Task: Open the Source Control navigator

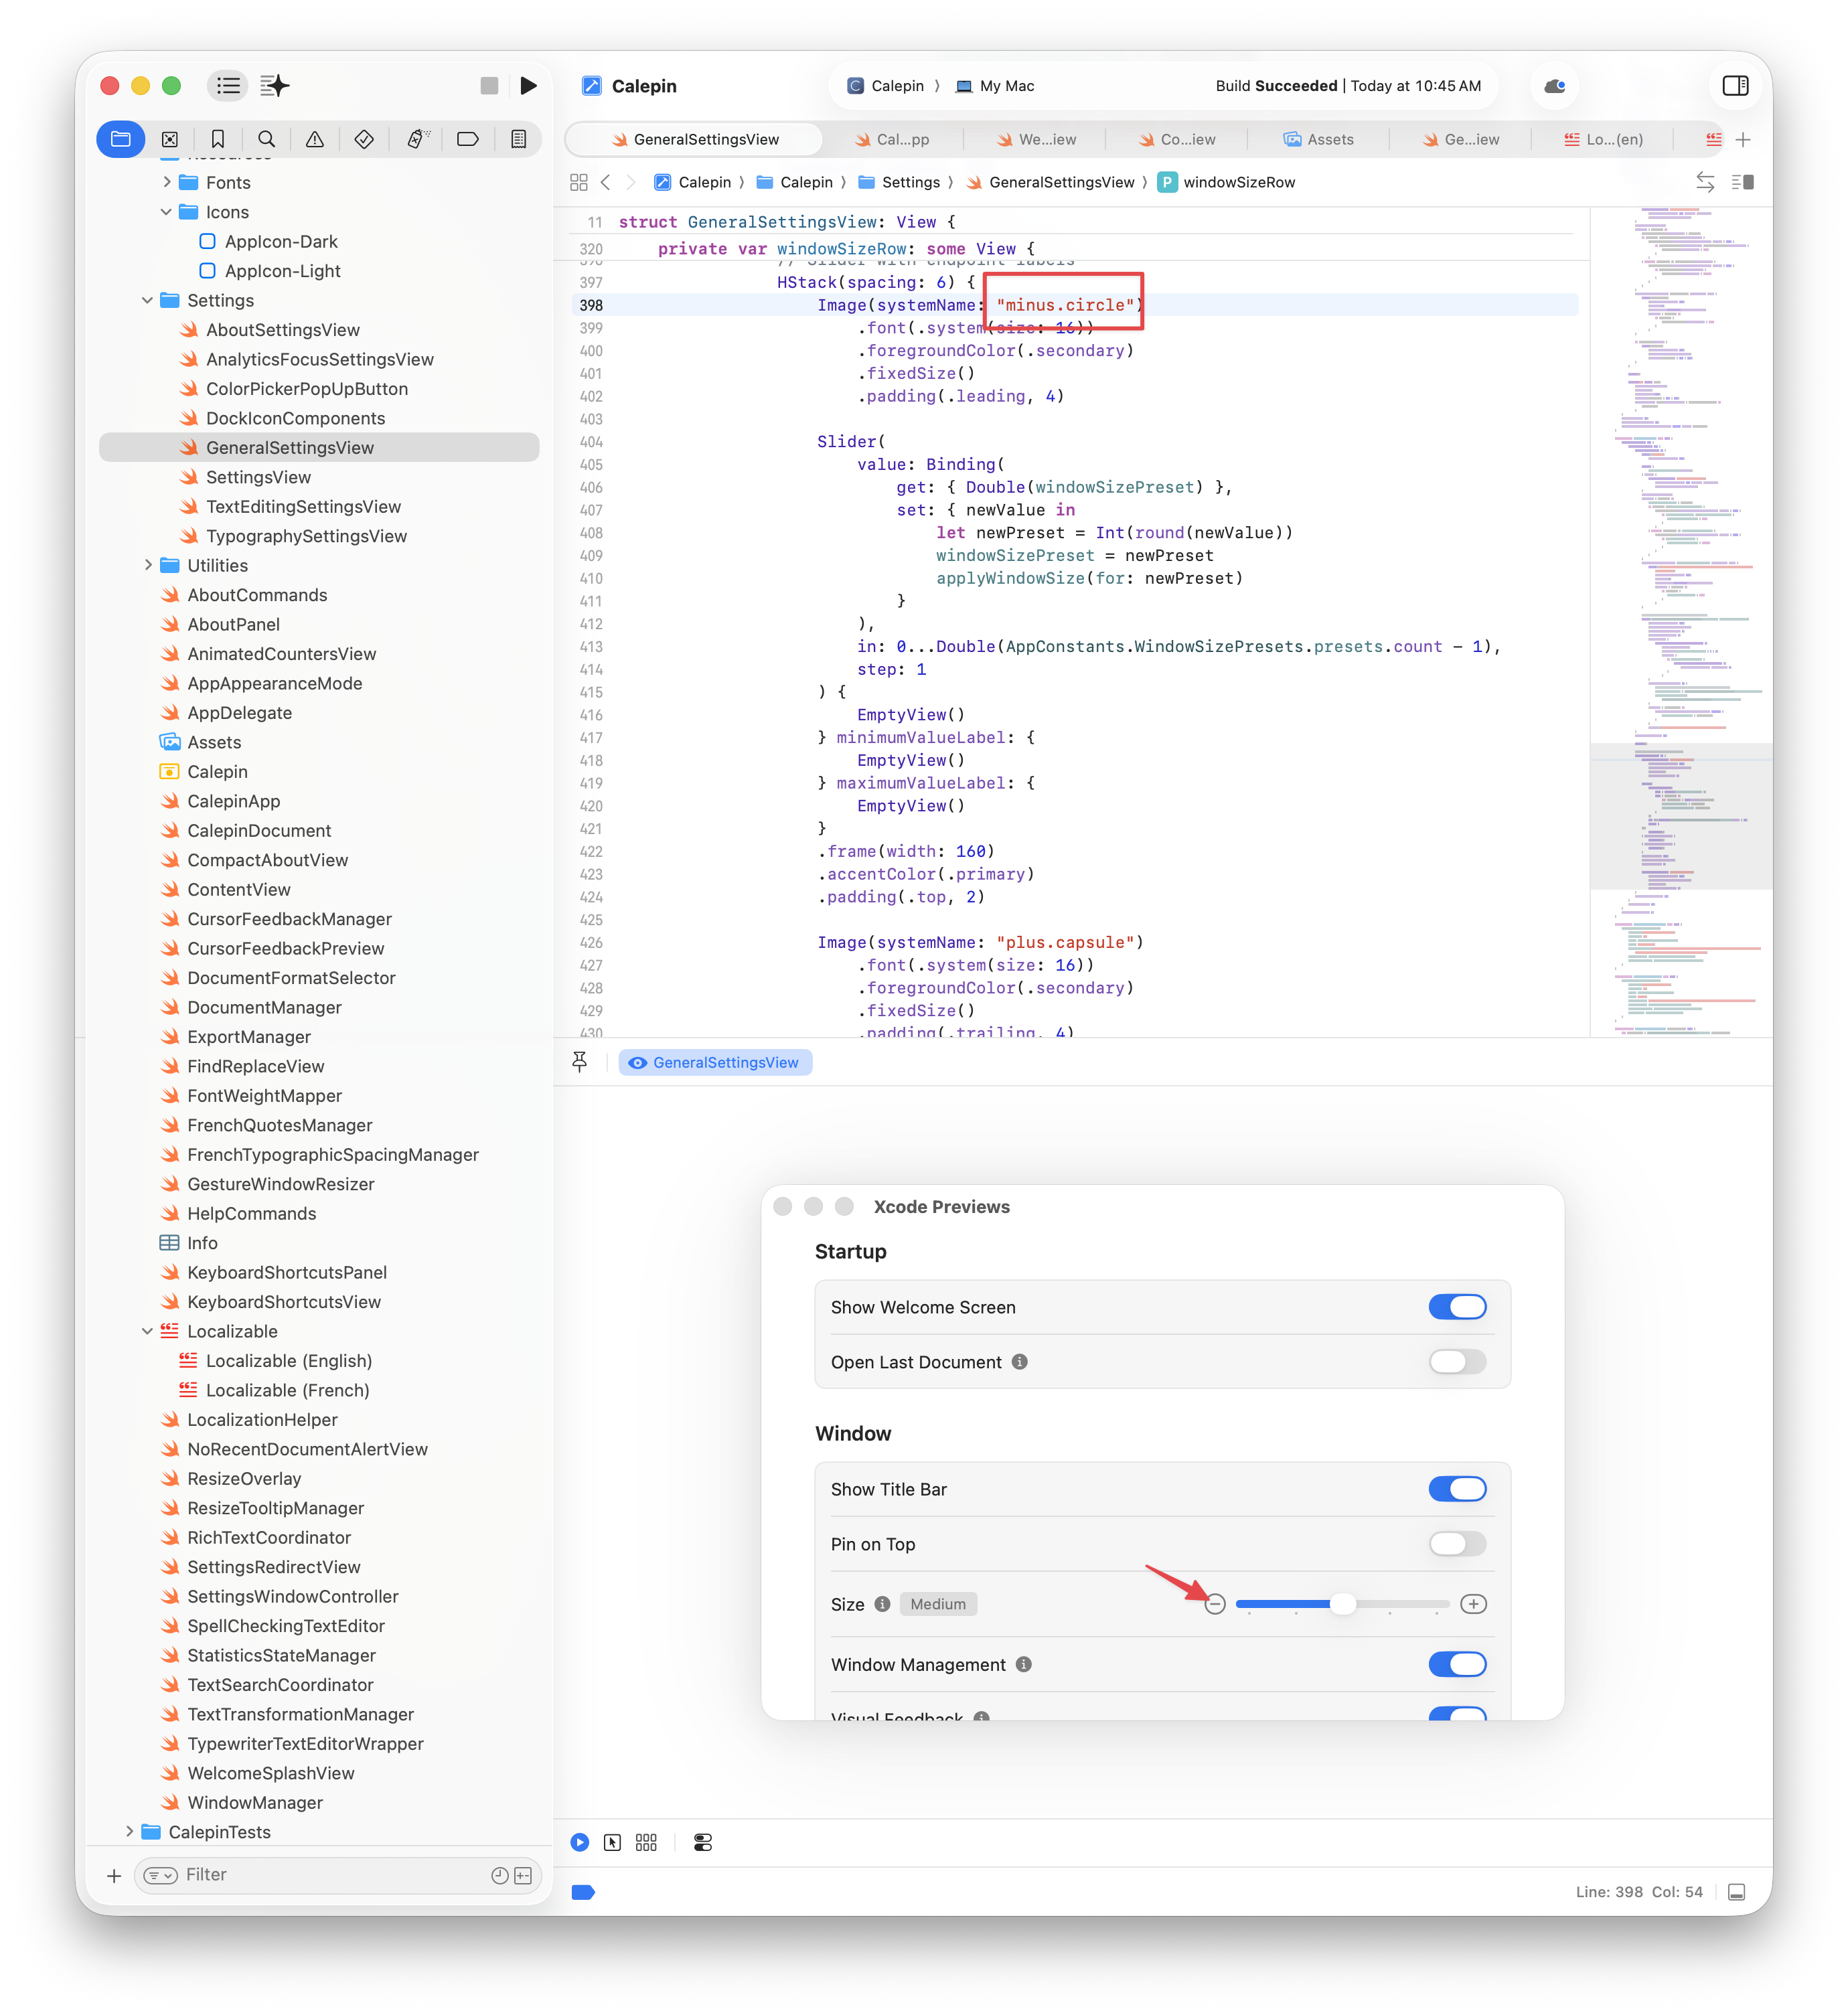Action: [170, 139]
